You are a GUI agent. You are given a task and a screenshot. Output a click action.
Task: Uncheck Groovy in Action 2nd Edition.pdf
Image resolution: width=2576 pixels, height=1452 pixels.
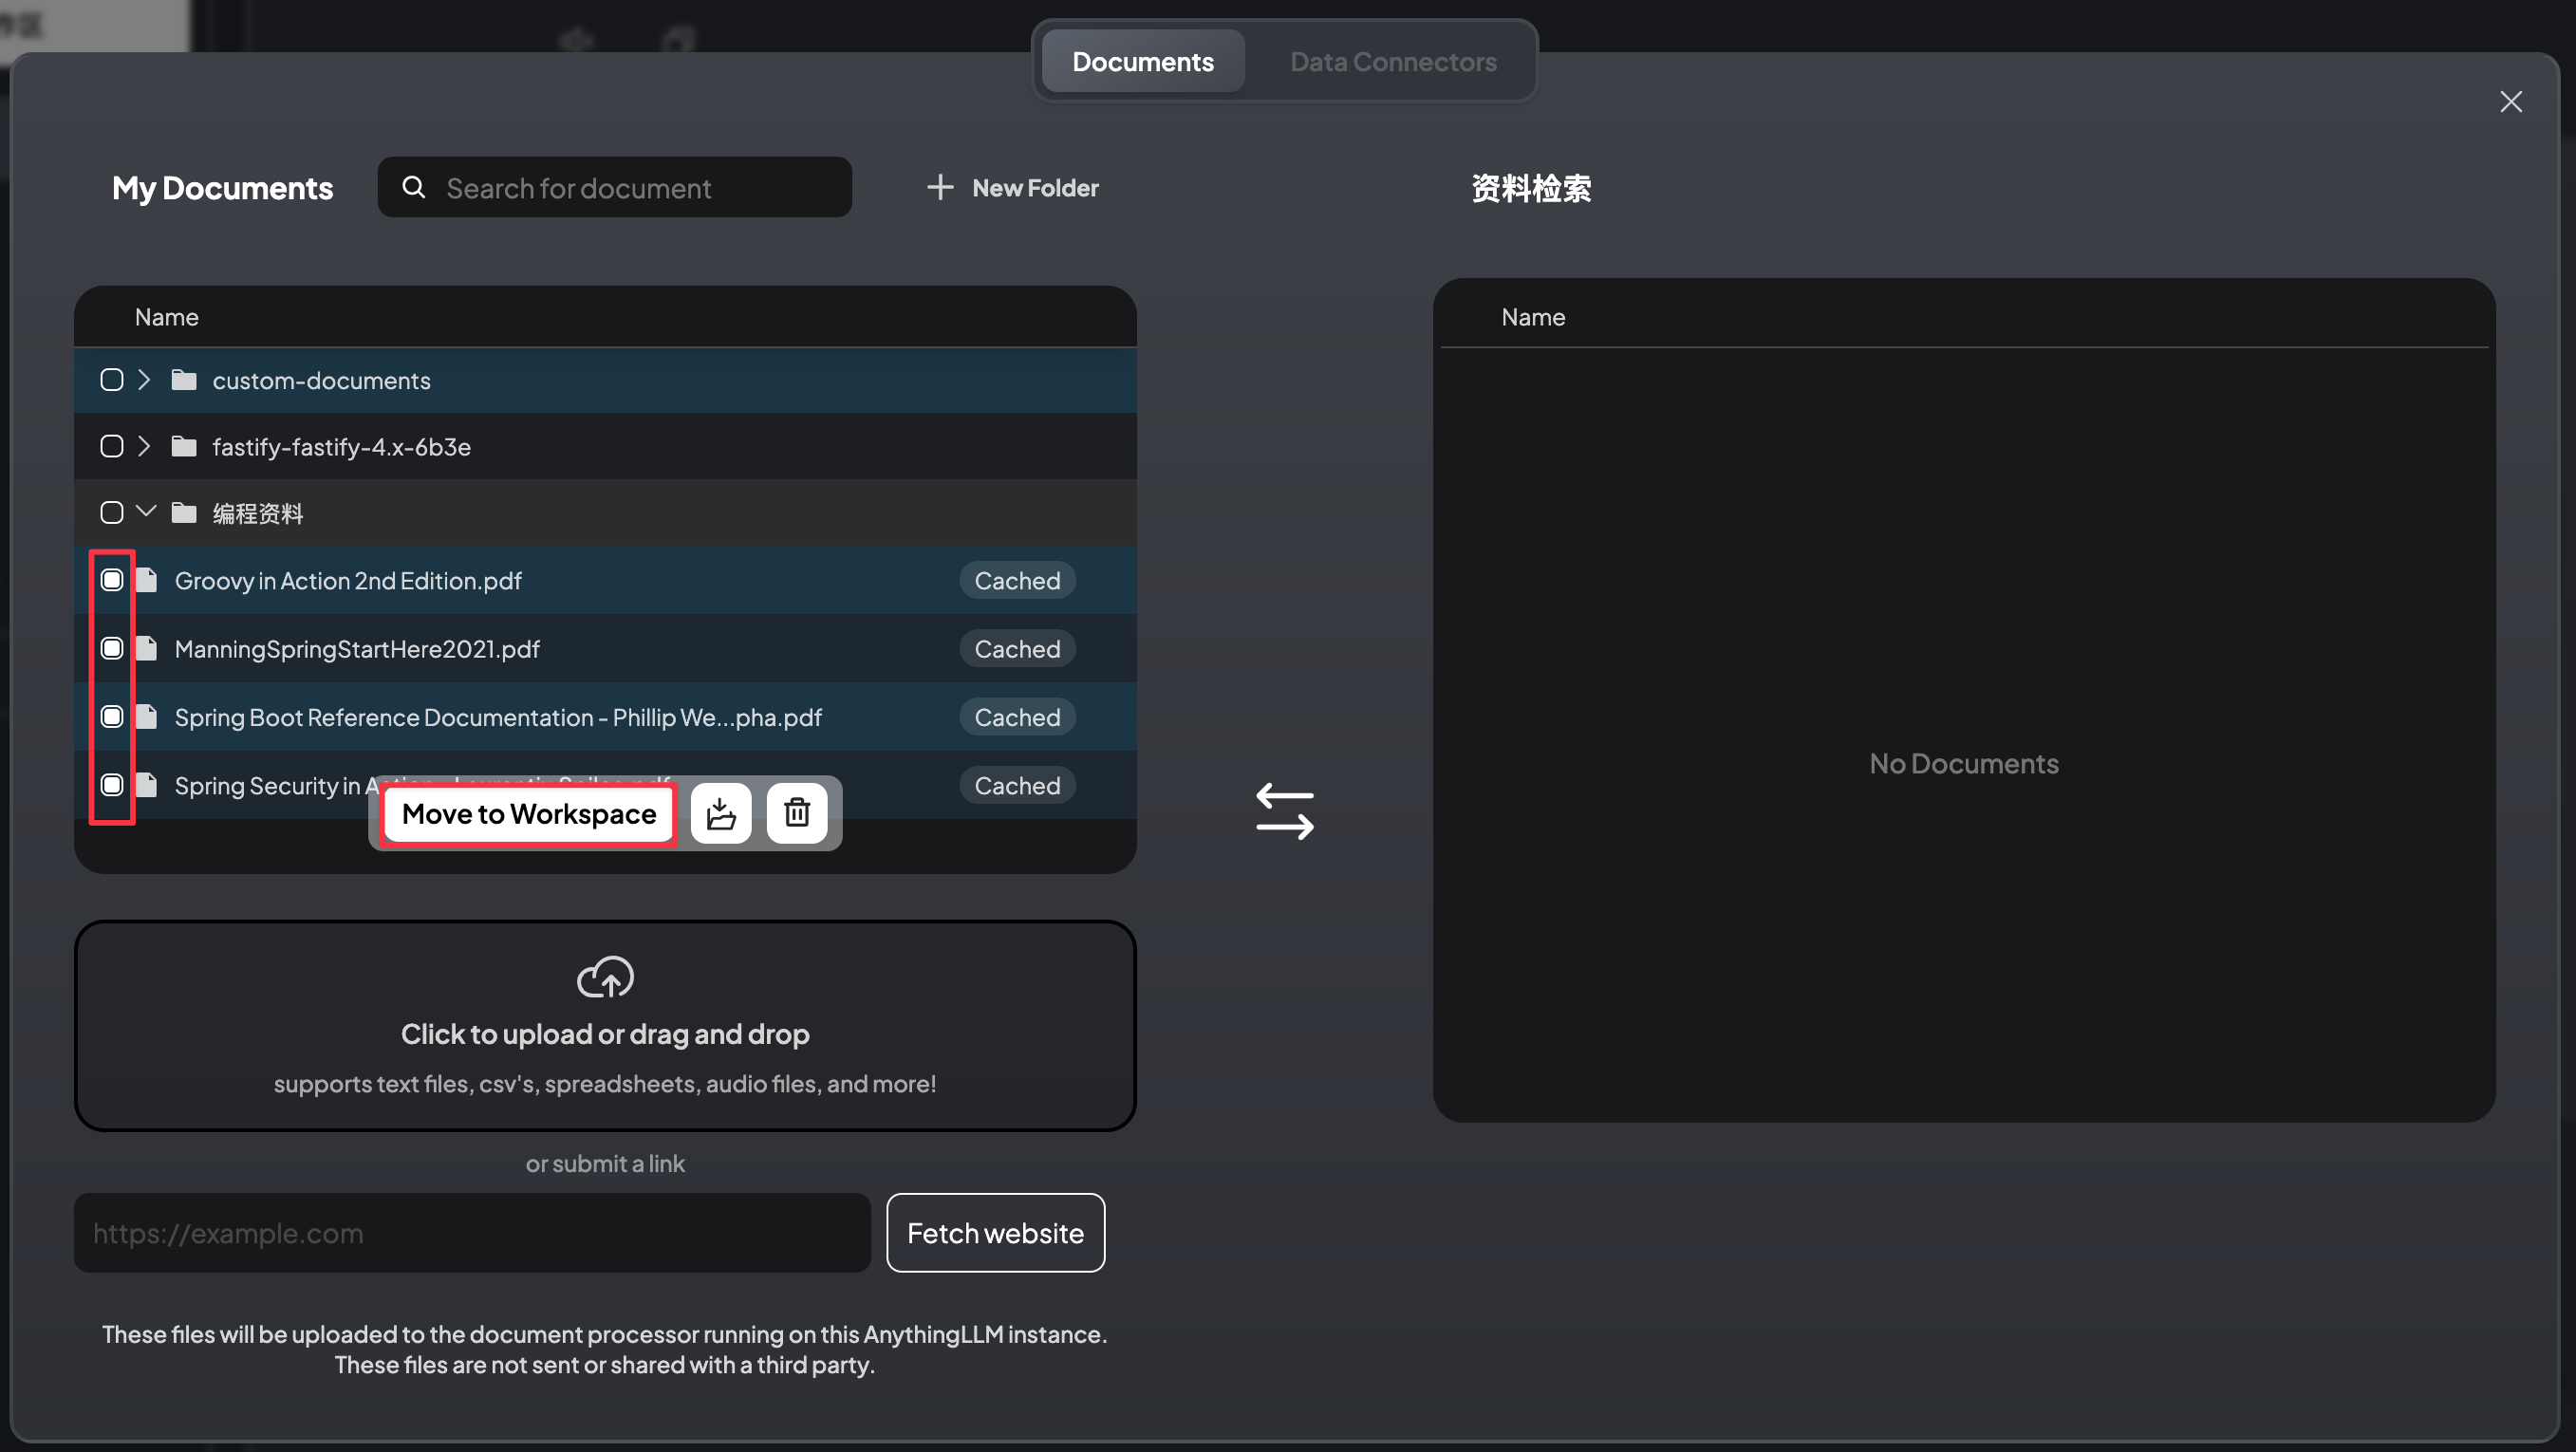tap(112, 580)
